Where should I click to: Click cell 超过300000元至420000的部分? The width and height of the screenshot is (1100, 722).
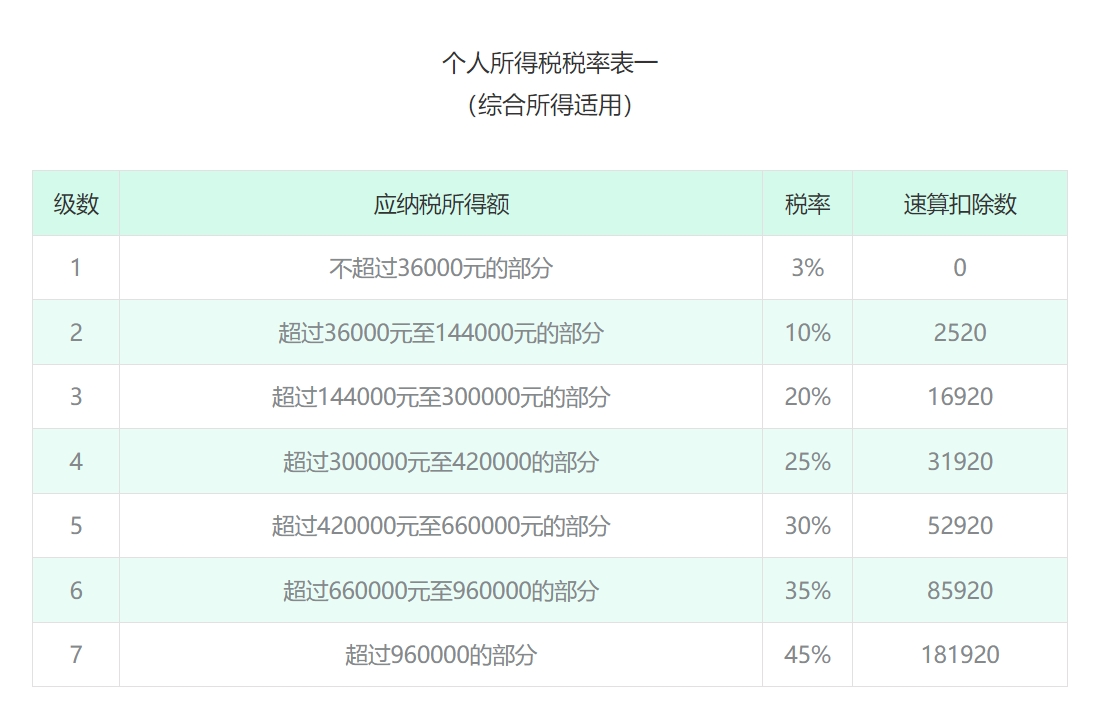click(441, 462)
